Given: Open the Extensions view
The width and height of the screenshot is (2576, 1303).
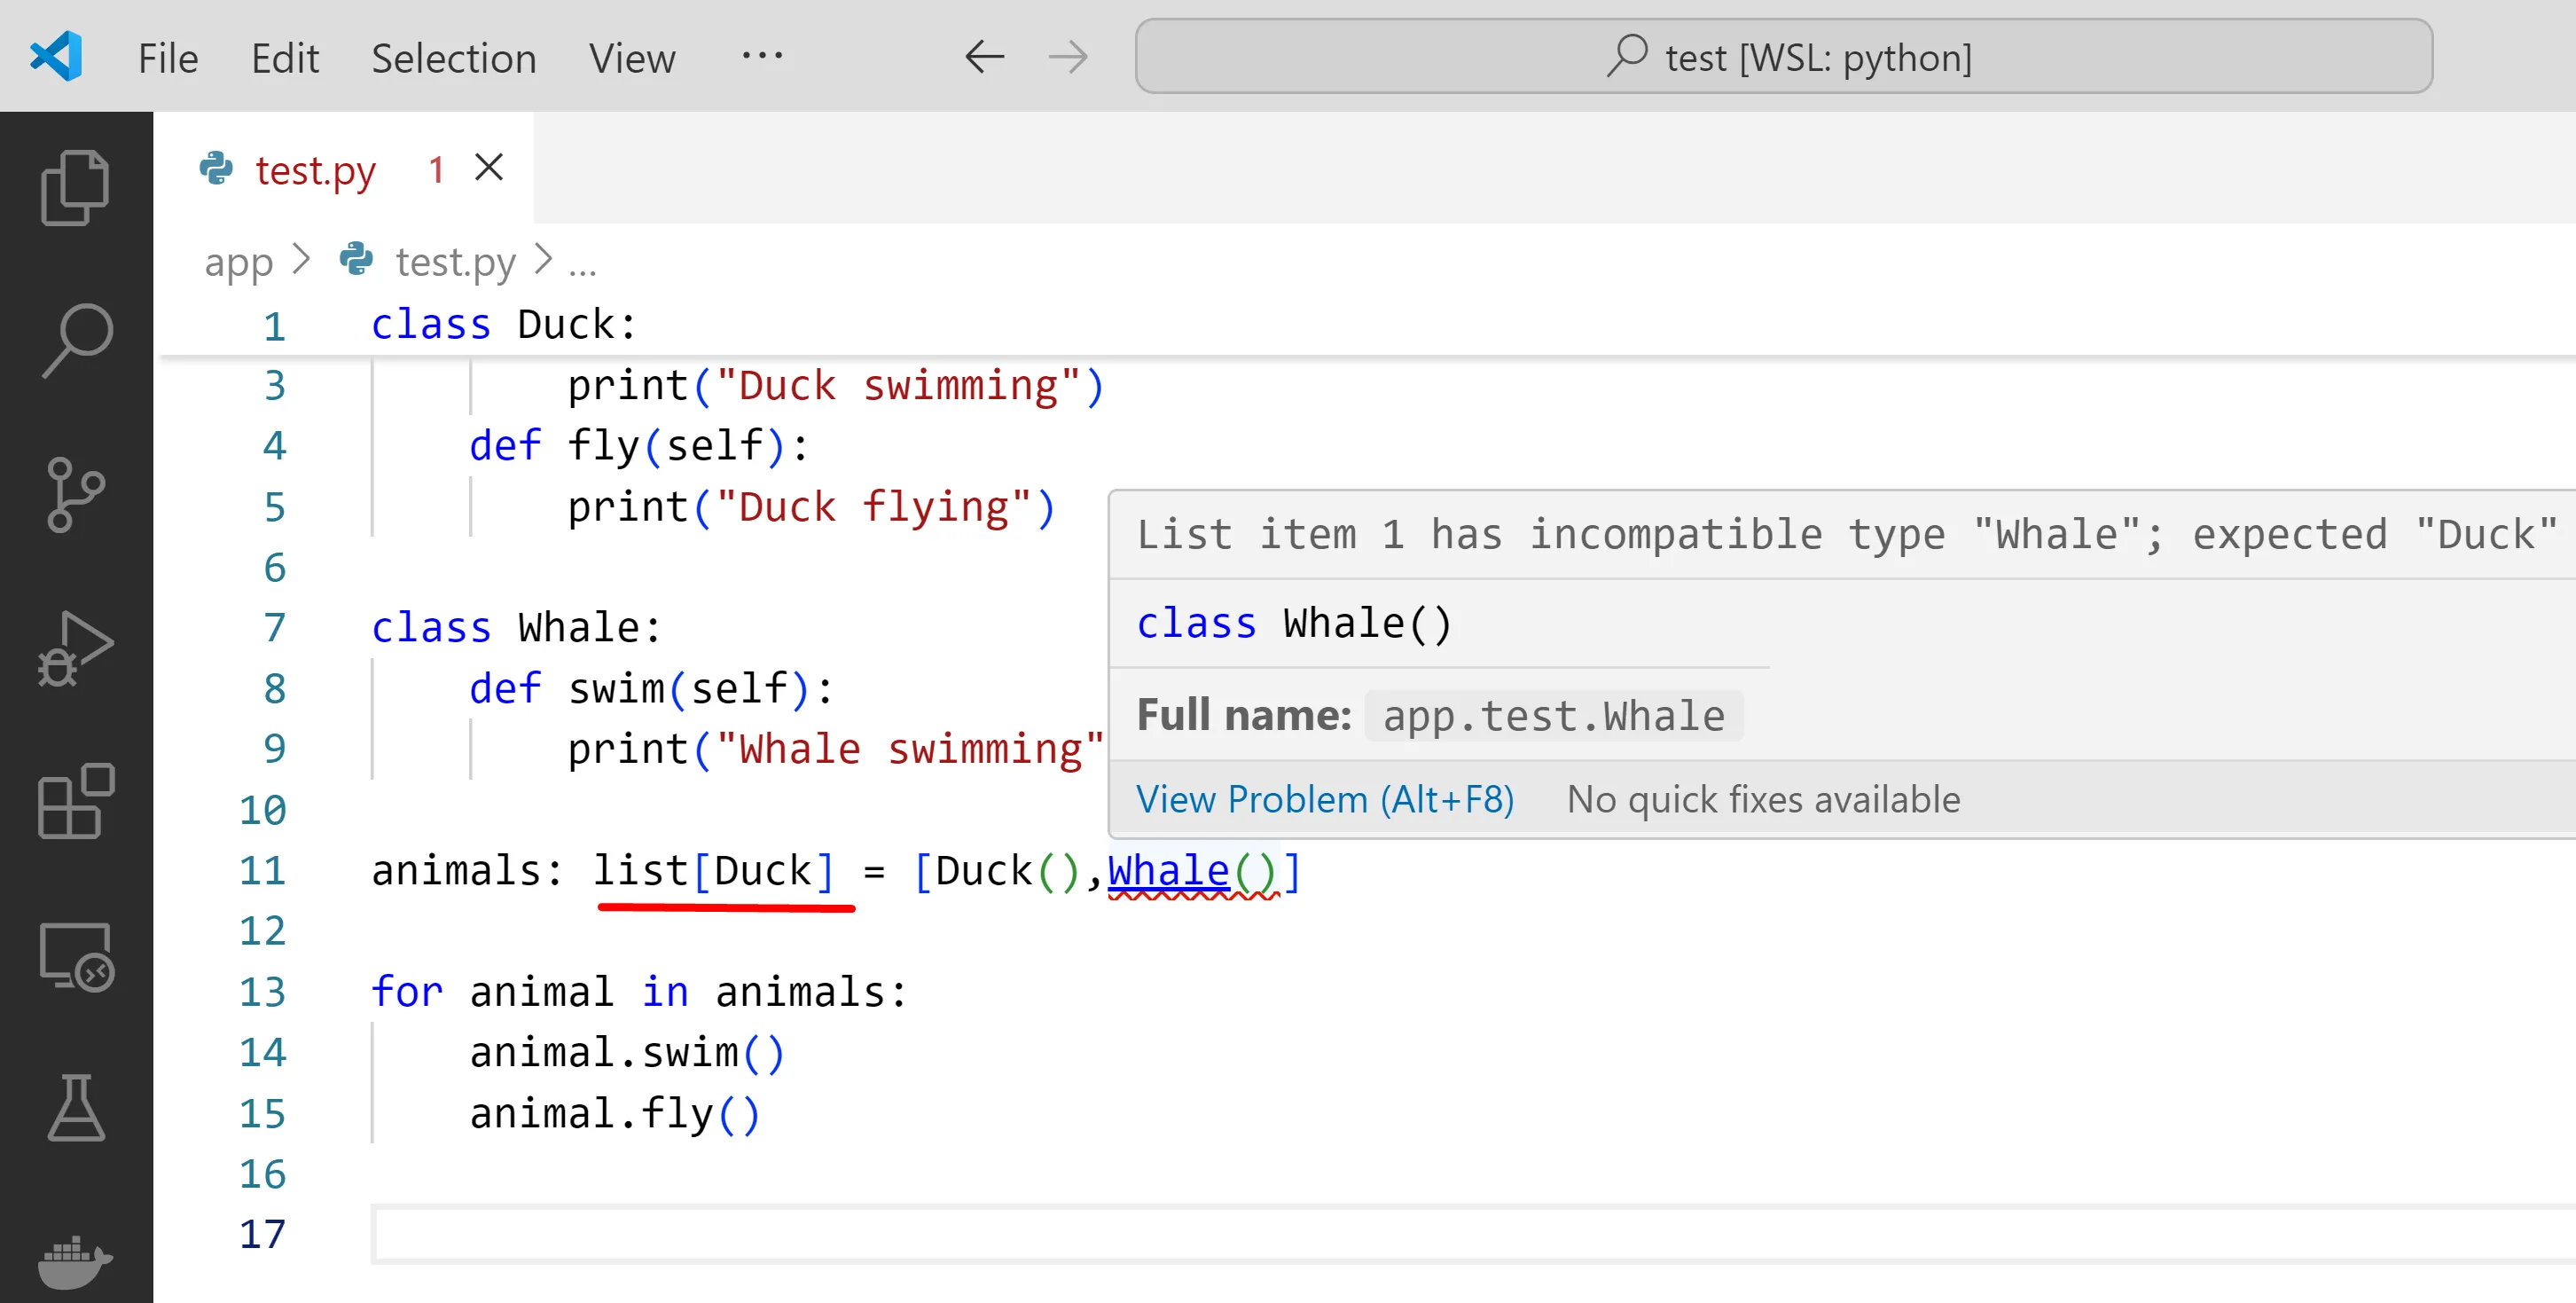Looking at the screenshot, I should click(x=75, y=801).
